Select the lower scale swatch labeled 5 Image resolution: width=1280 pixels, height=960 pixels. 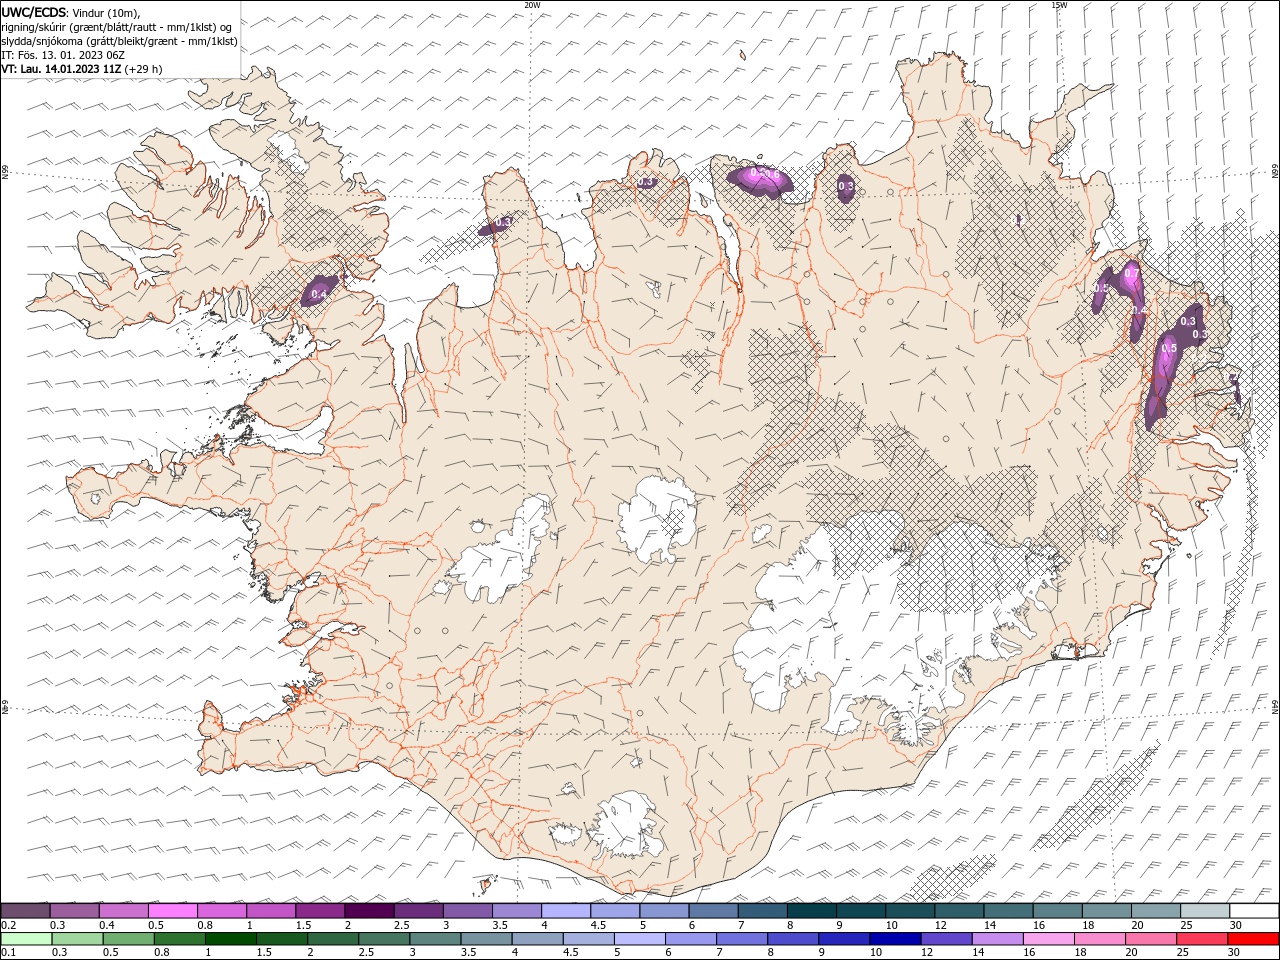coord(639,939)
